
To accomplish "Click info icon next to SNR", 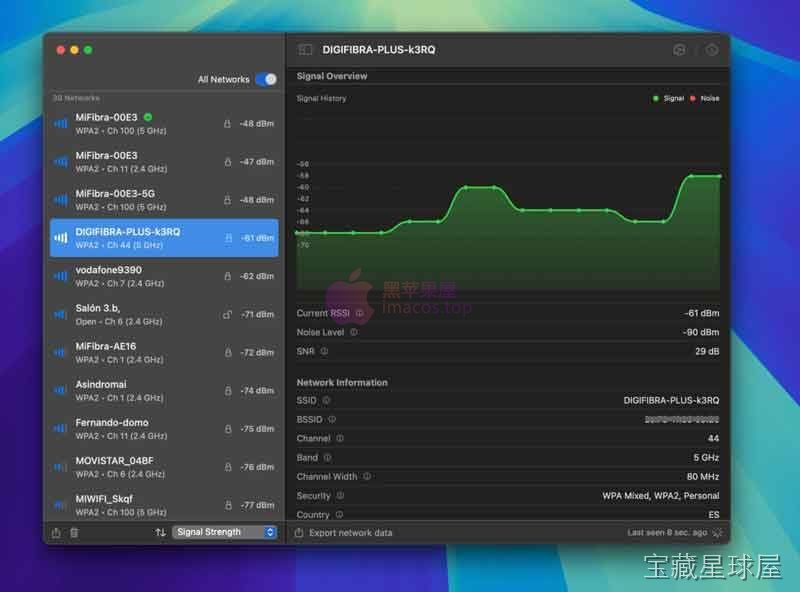I will tap(324, 351).
